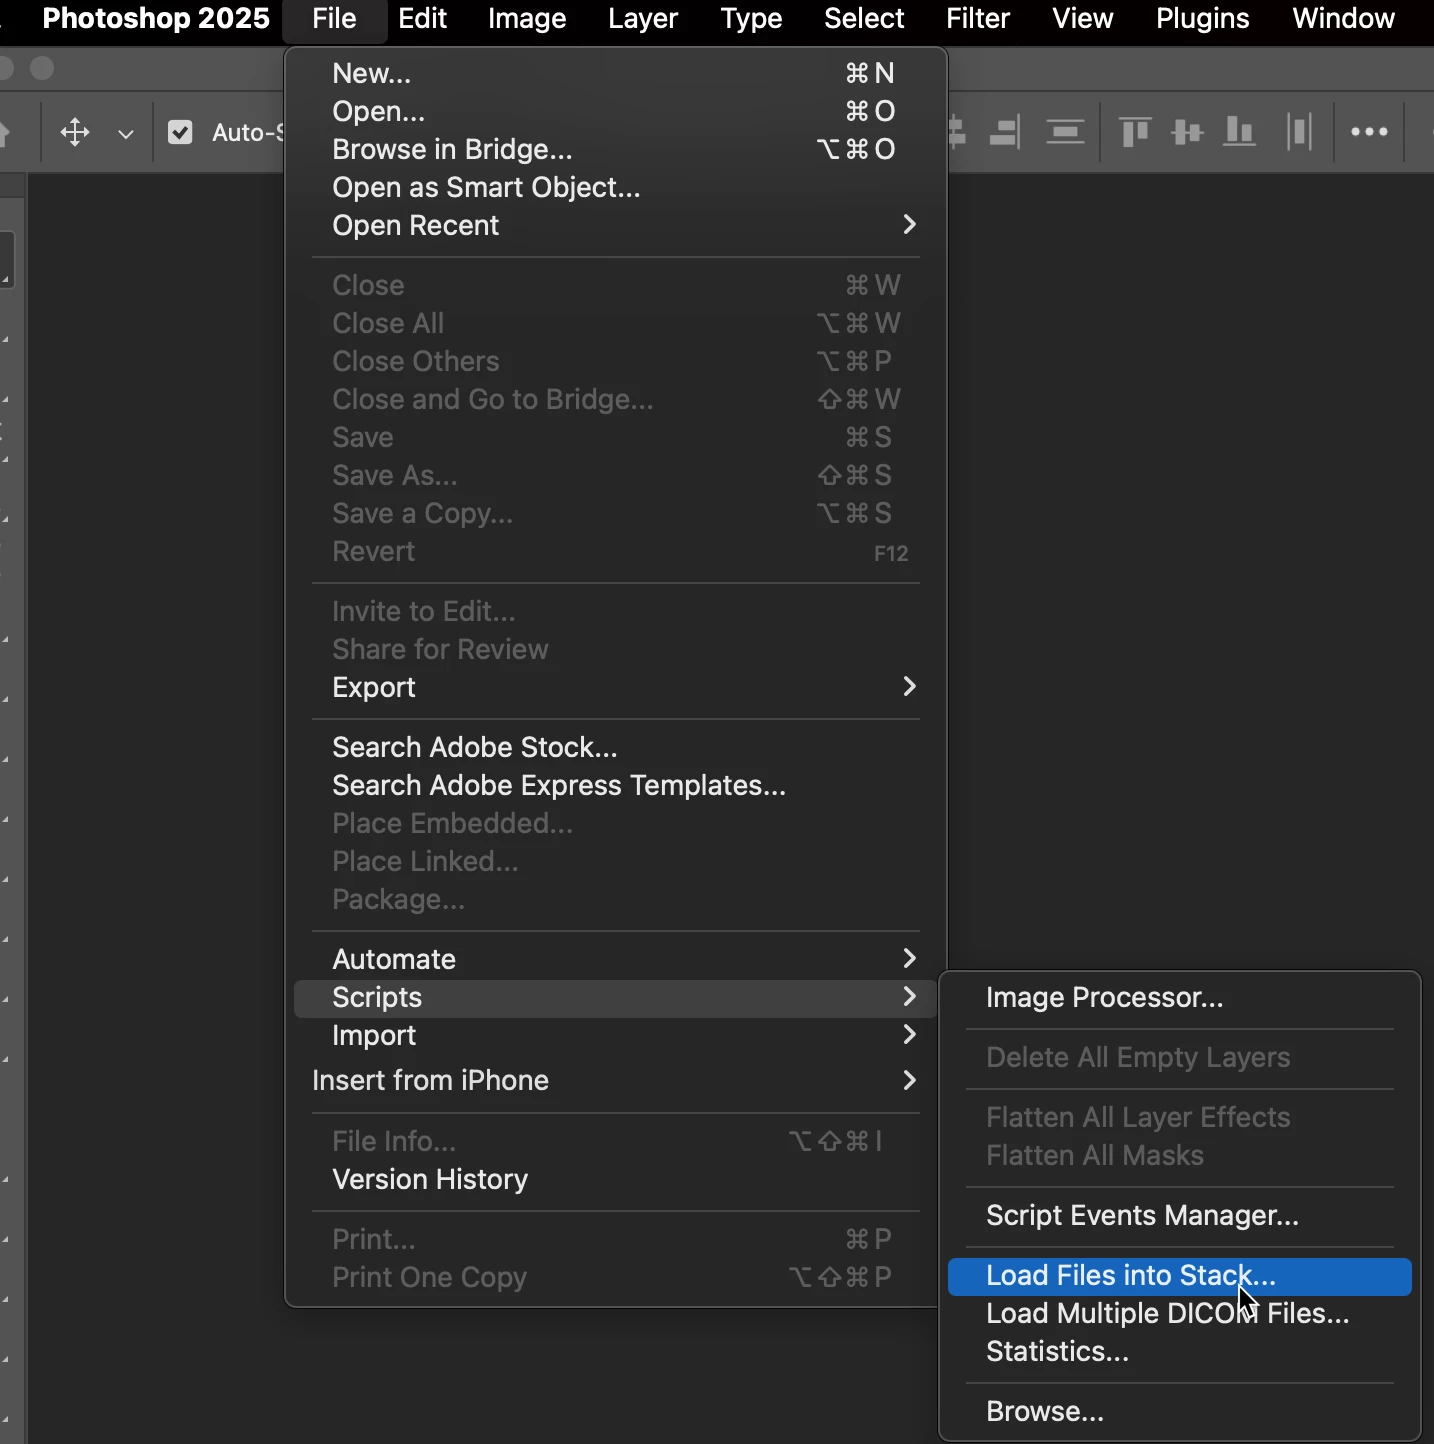Toggle the Auto-Select checkbox
1434x1444 pixels.
(180, 132)
